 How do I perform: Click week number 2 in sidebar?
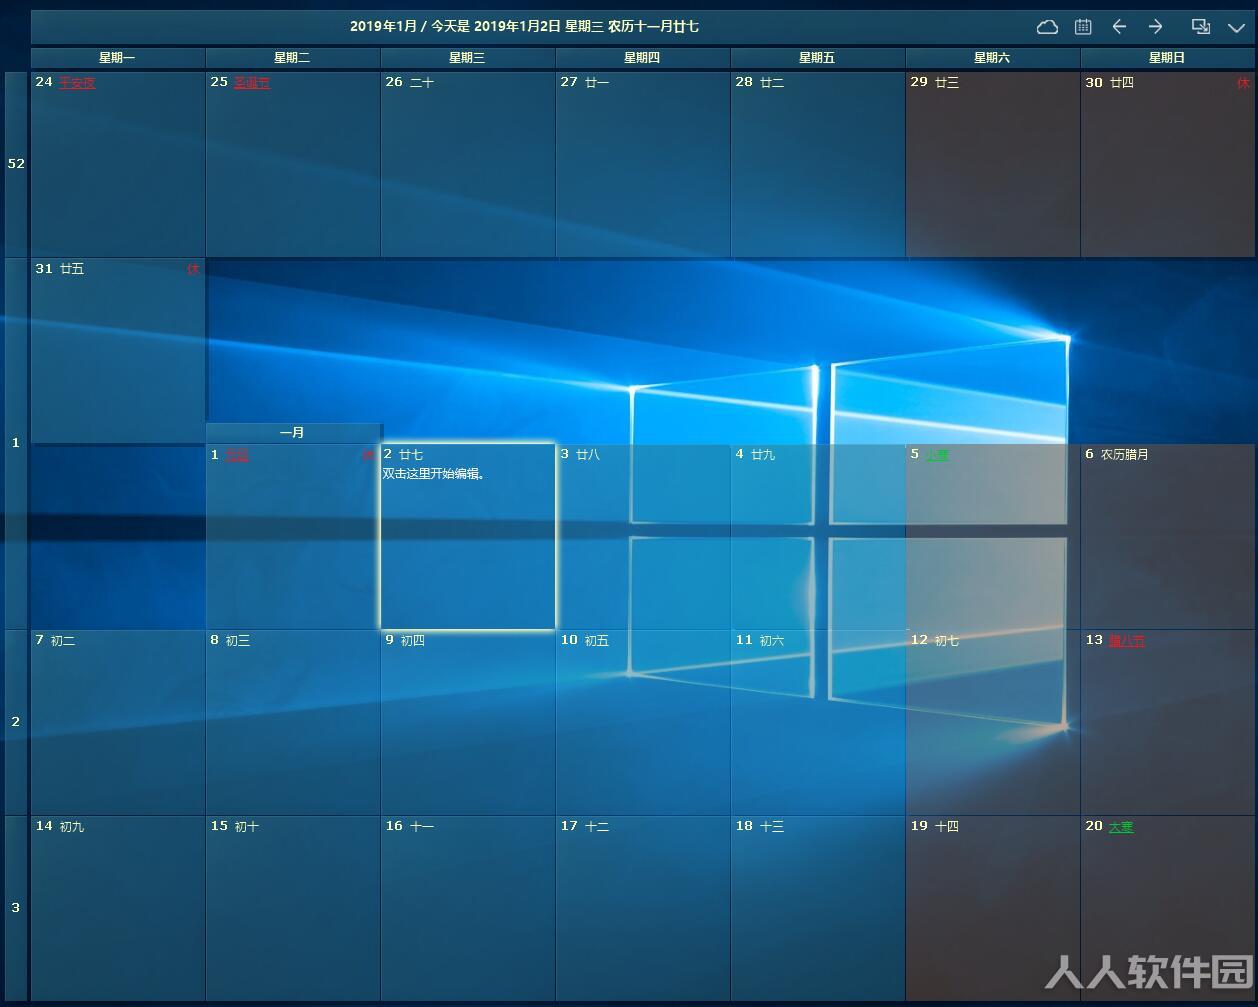16,722
